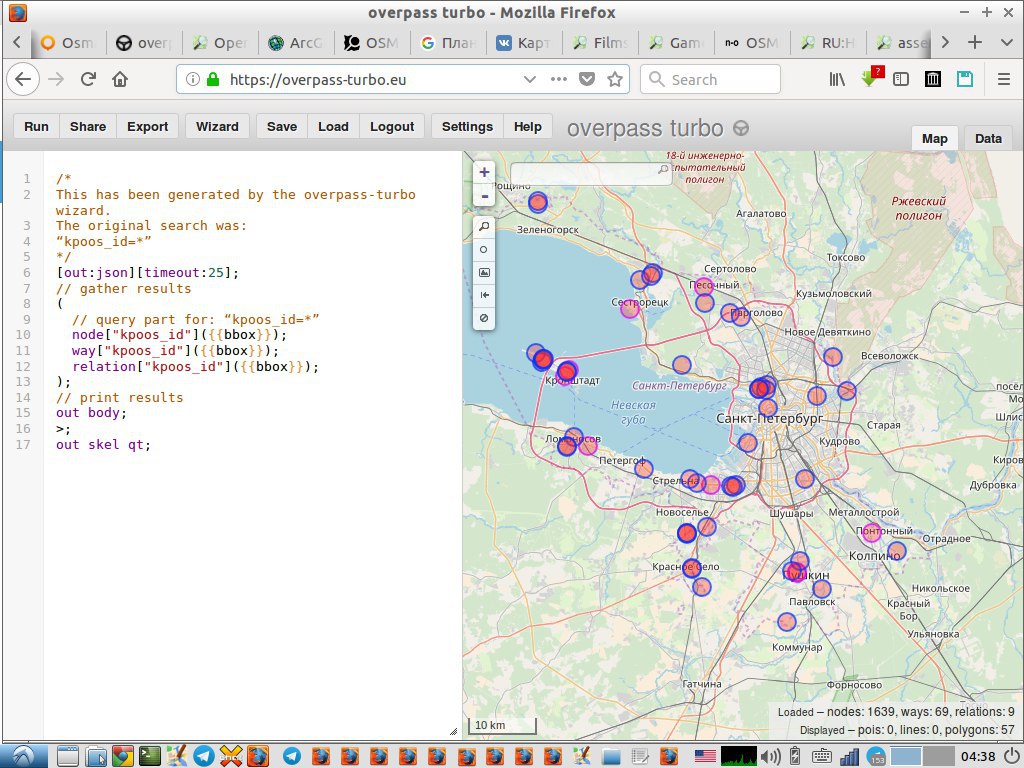Select the Map tab

click(x=934, y=139)
